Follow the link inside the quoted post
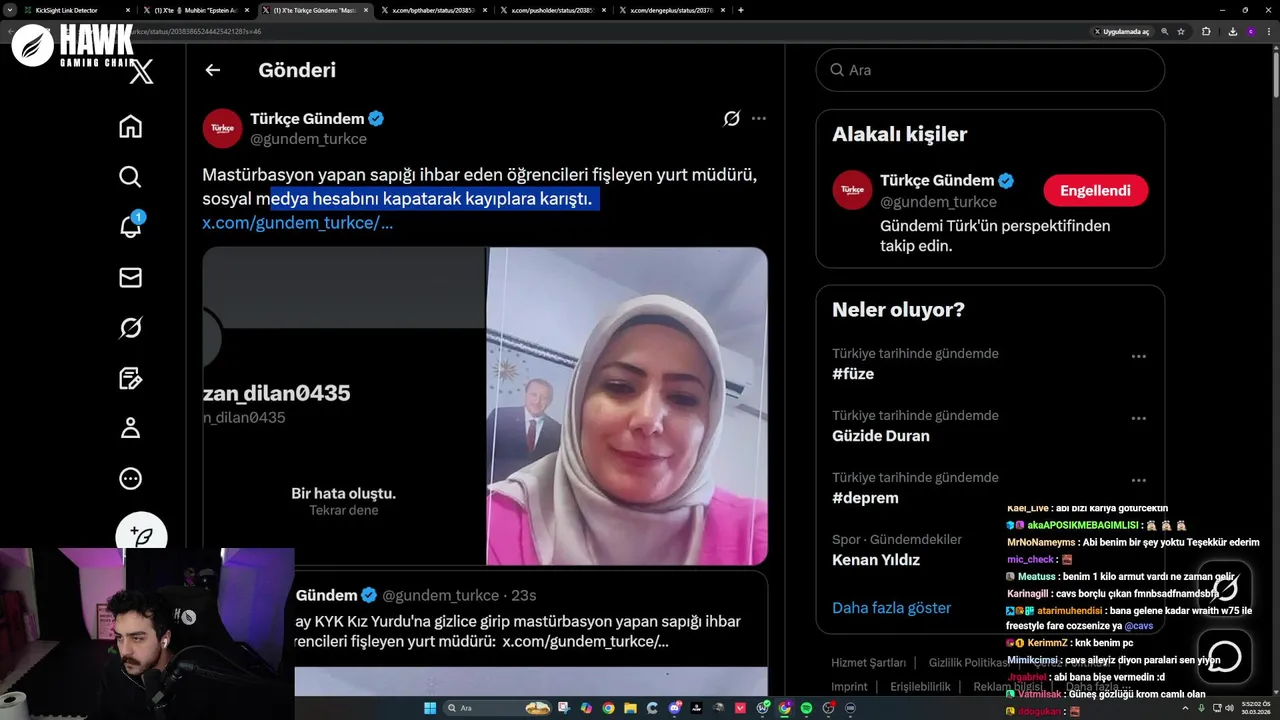This screenshot has width=1280, height=720. click(585, 641)
